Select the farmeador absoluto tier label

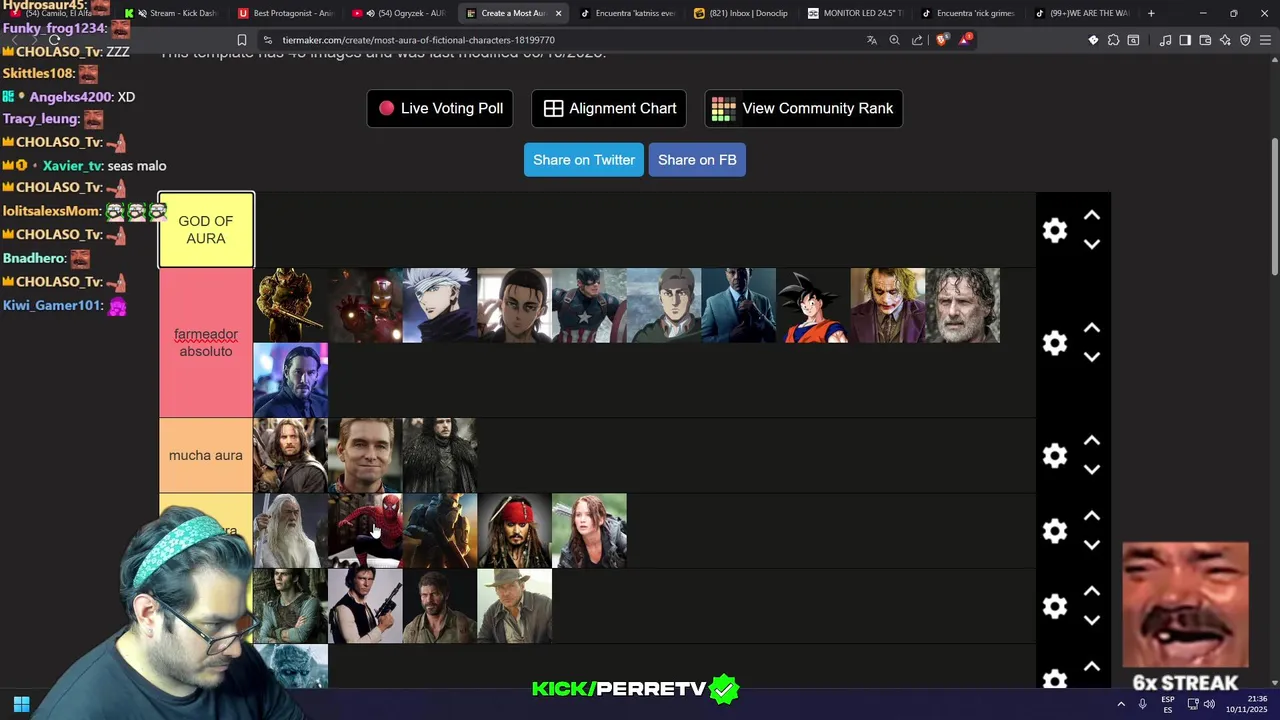(206, 343)
